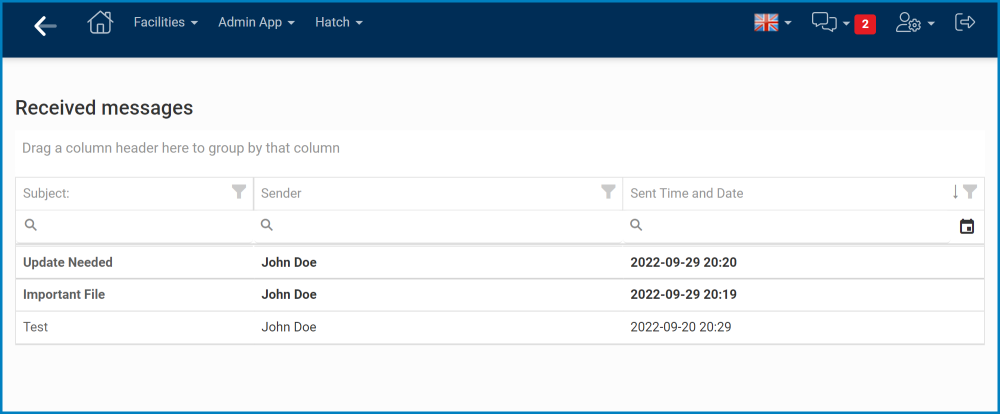
Task: Open the calendar date picker icon
Action: pos(967,227)
